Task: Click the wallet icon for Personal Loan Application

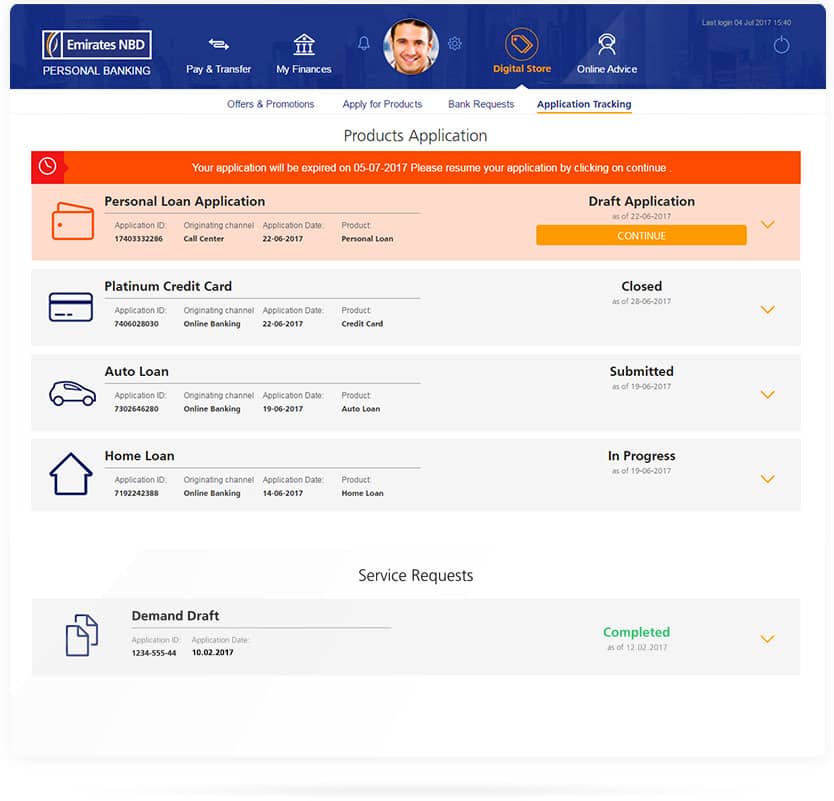Action: click(x=72, y=221)
